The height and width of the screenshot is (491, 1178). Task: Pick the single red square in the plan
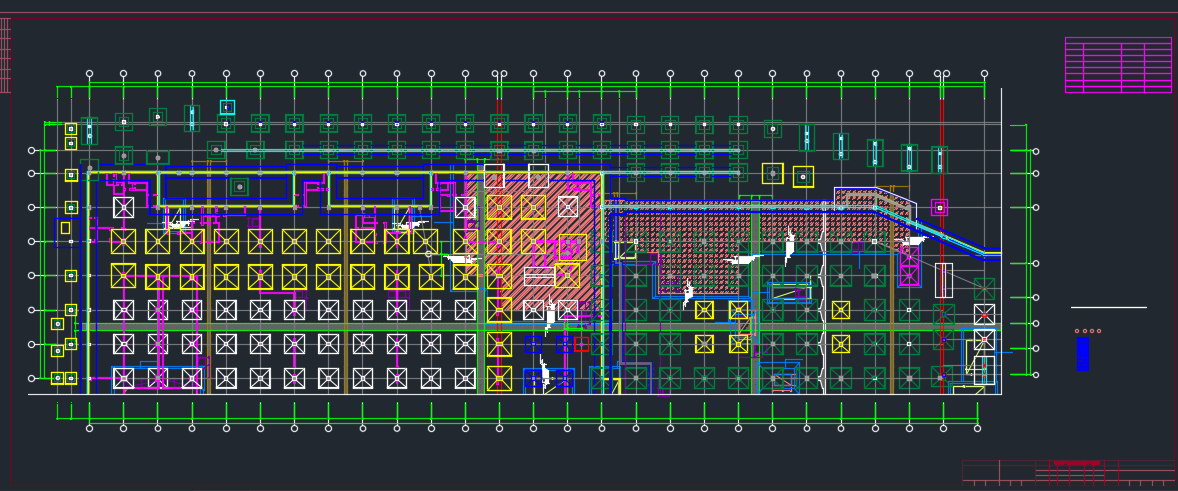[581, 345]
